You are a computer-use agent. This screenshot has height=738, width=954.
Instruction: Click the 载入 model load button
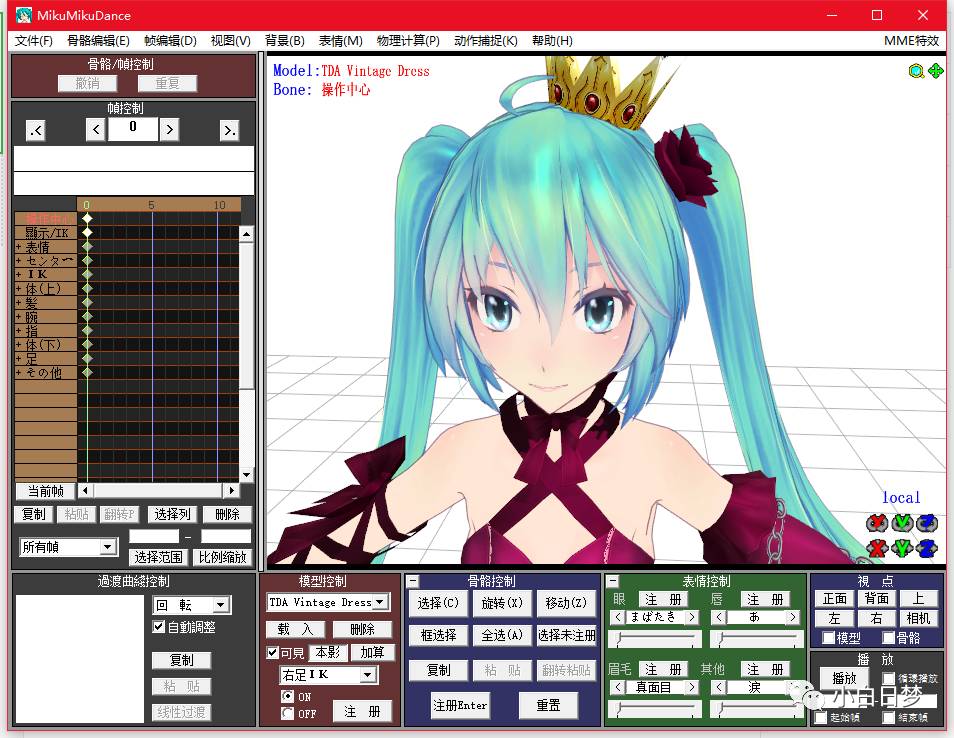[295, 629]
